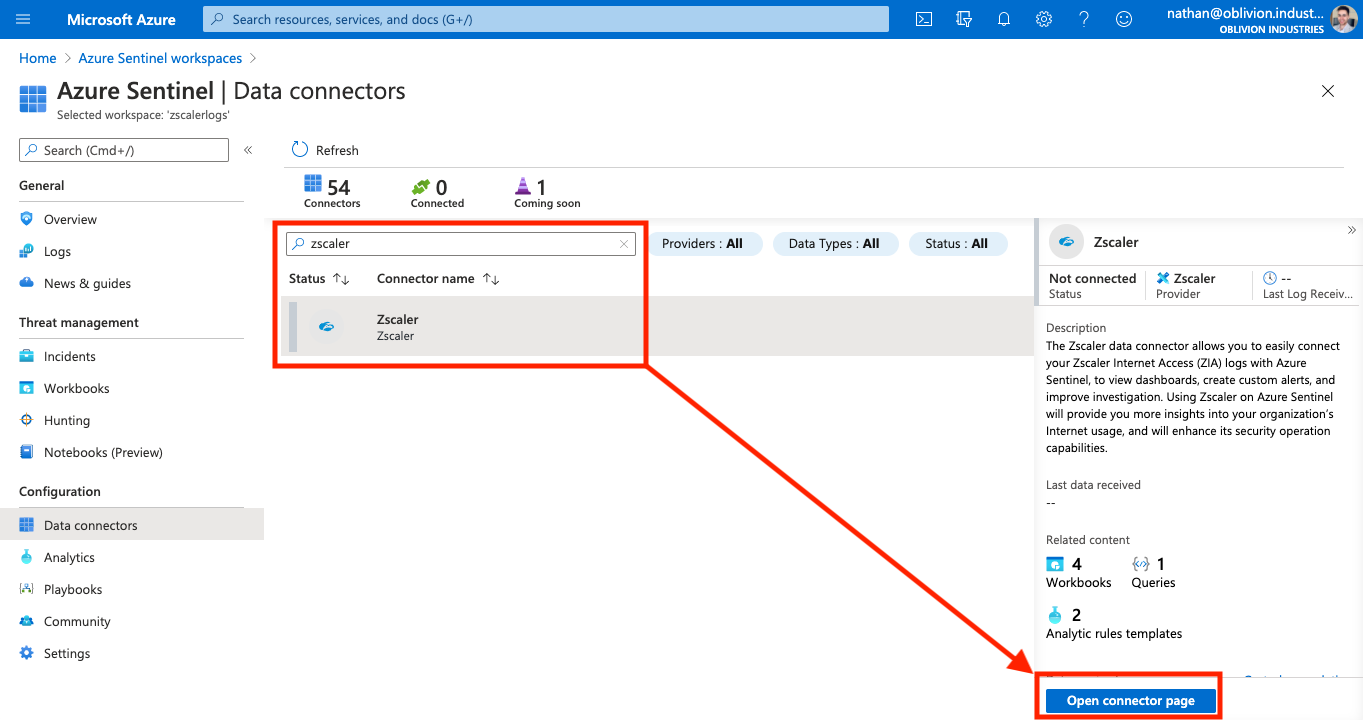
Task: Open the Cloud Shell icon in header
Action: coord(924,19)
